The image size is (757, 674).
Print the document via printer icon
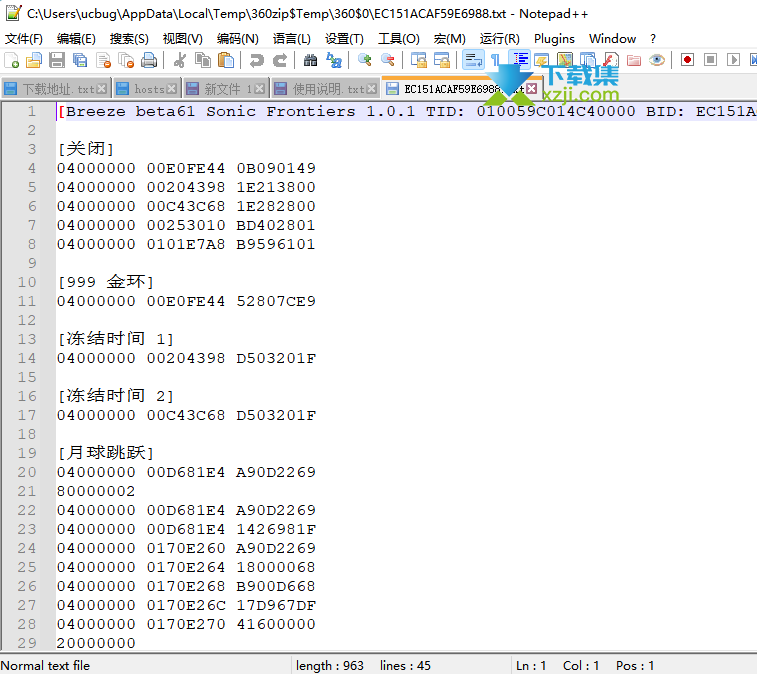[149, 60]
